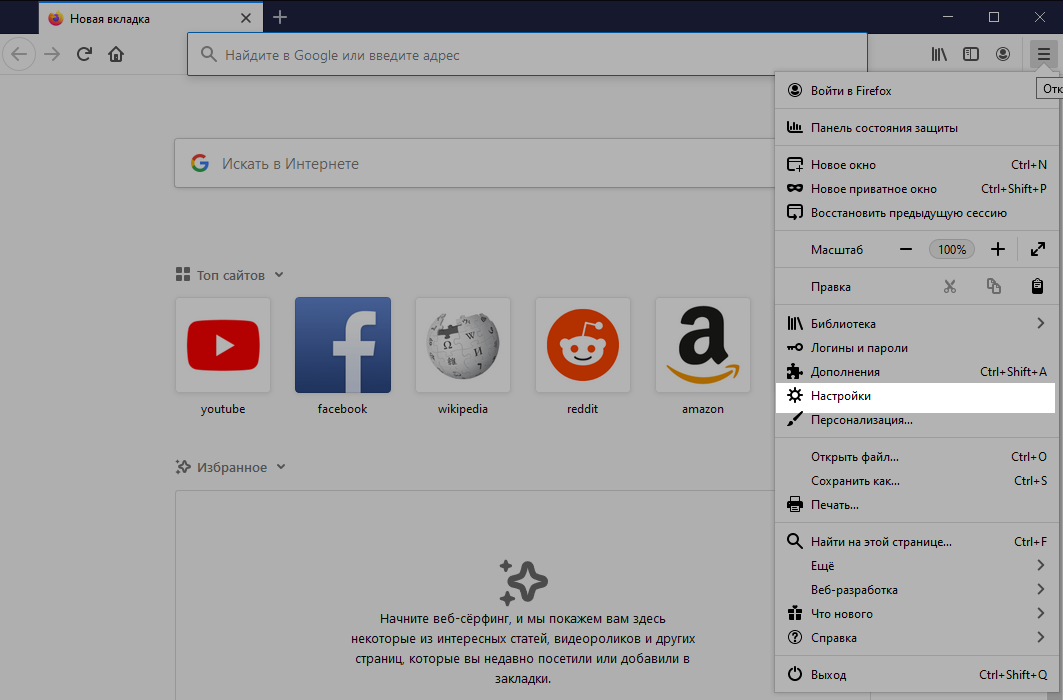Close the Новая вкладка tab
This screenshot has height=700, width=1063.
click(246, 18)
